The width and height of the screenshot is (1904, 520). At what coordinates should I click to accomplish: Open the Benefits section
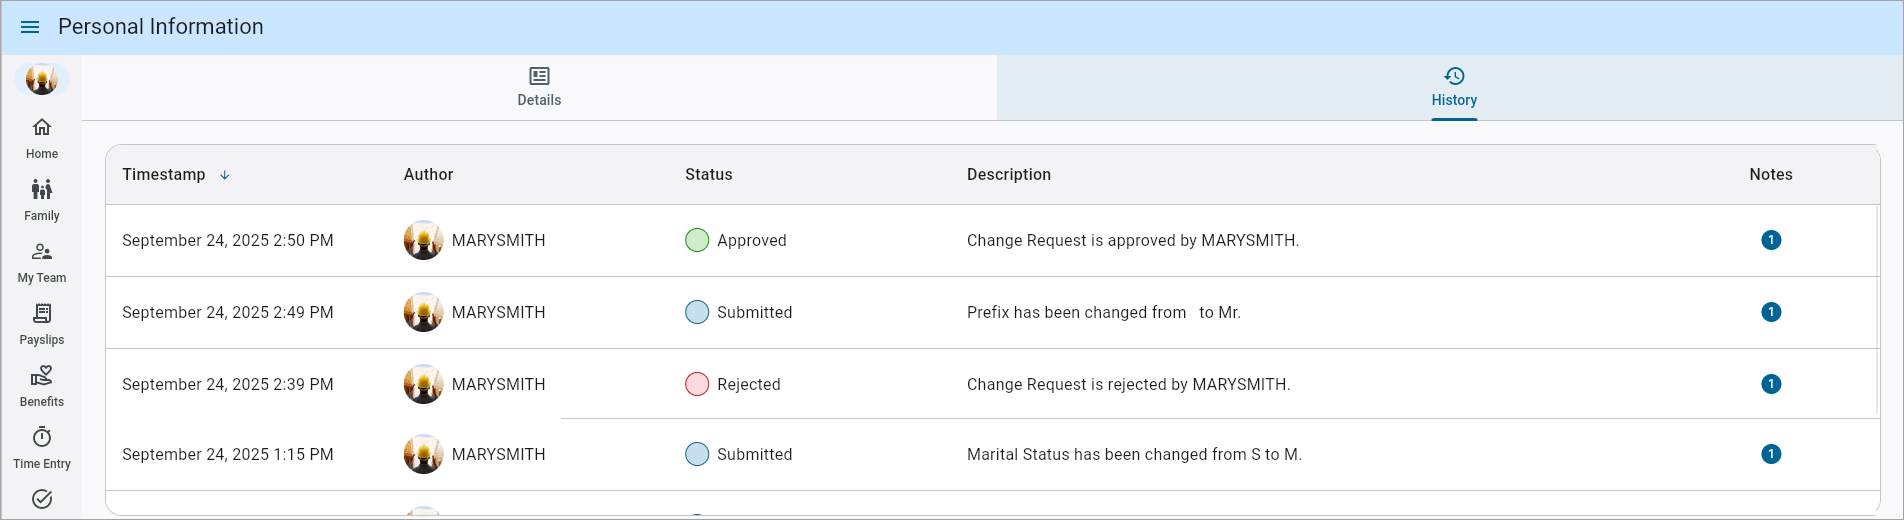click(x=42, y=386)
